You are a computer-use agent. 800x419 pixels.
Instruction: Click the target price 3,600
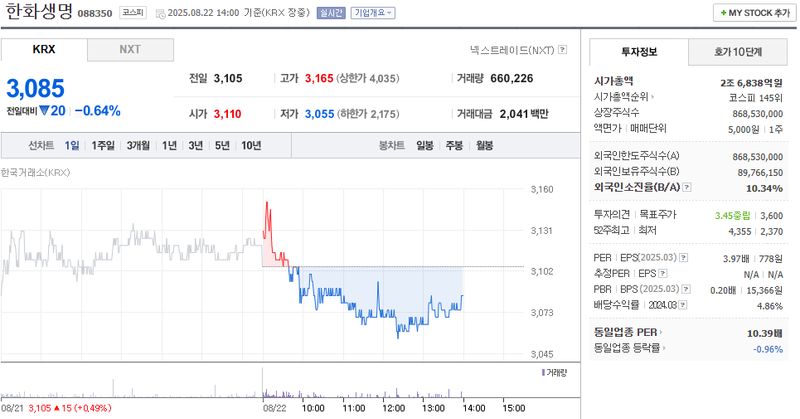(x=771, y=216)
